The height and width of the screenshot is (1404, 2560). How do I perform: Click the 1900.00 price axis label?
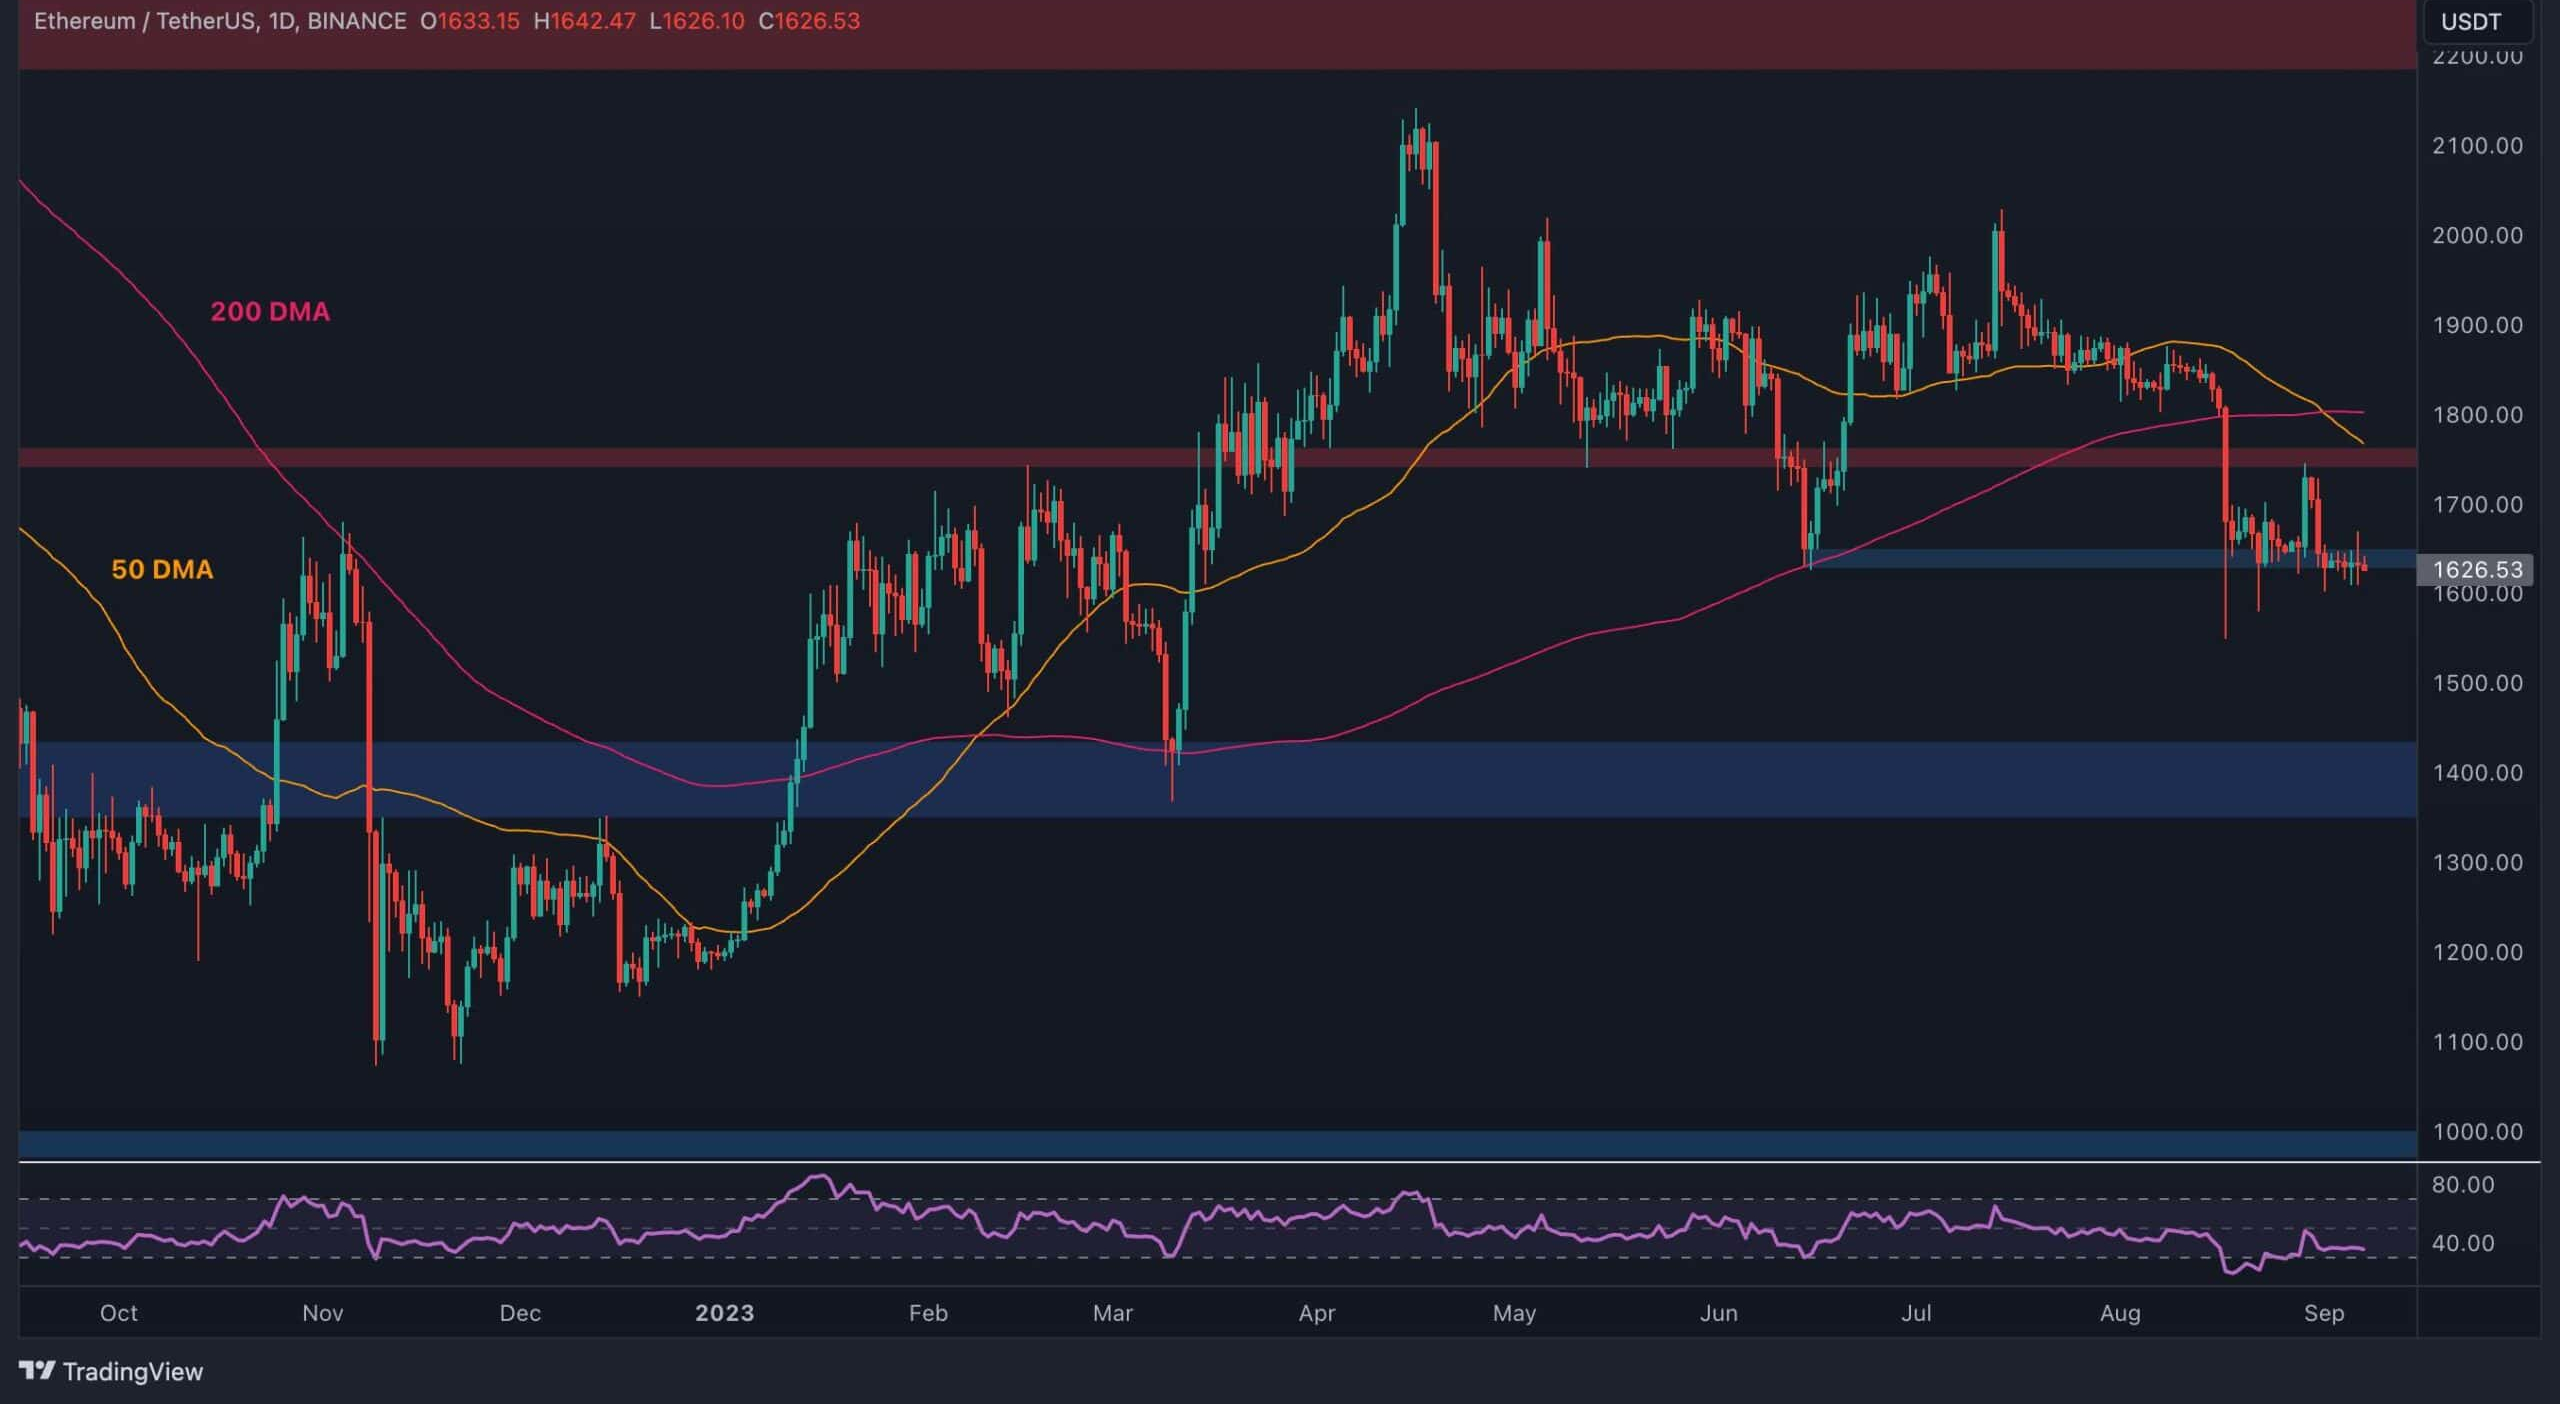pyautogui.click(x=2477, y=325)
